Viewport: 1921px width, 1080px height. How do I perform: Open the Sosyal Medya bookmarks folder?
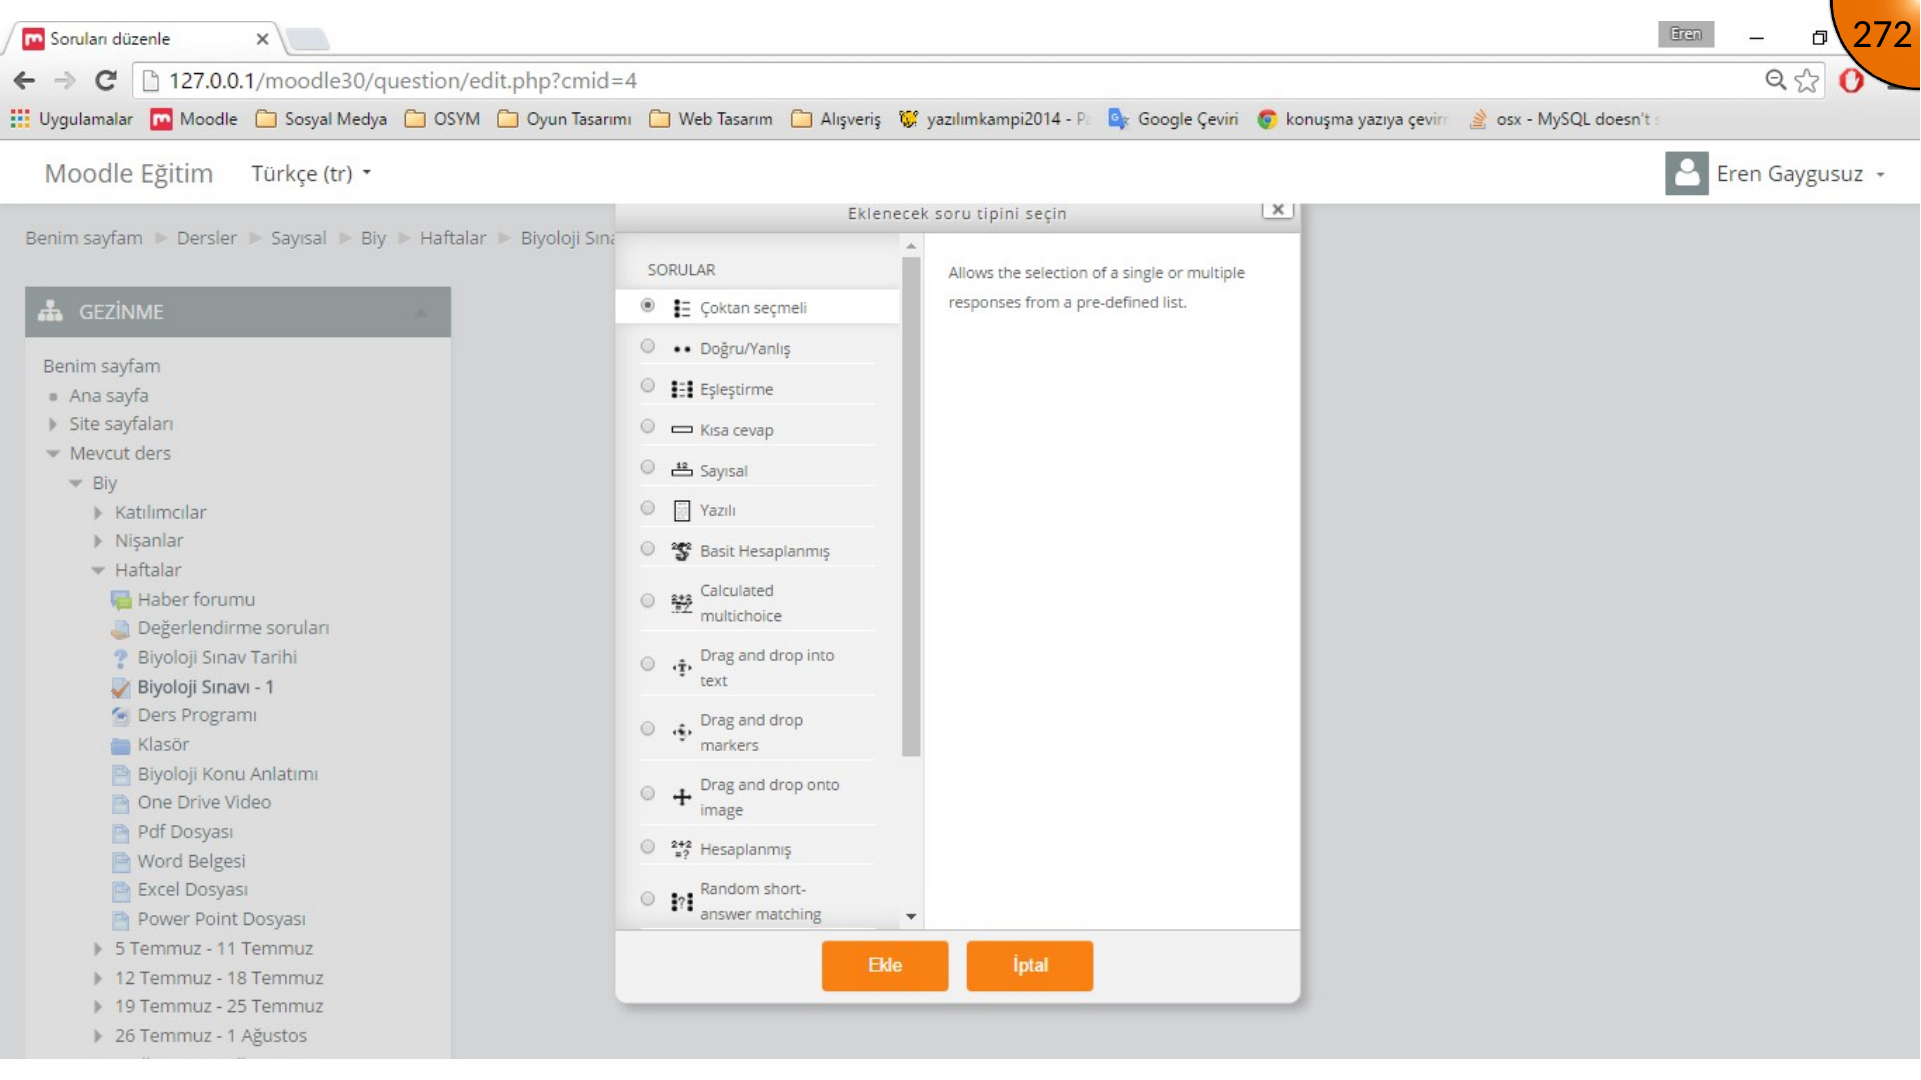(x=321, y=119)
